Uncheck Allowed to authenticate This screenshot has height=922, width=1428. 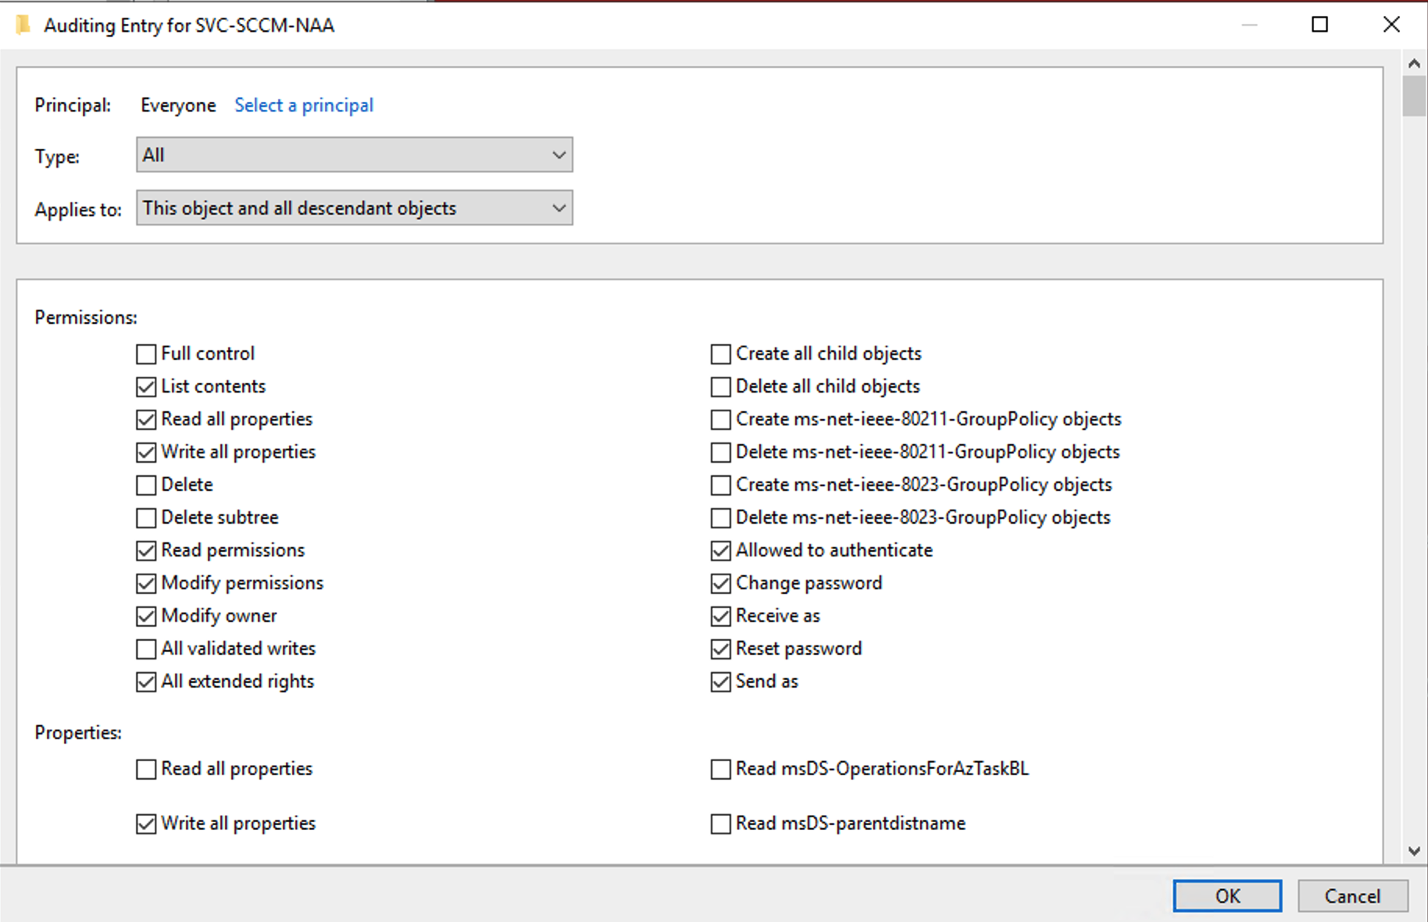[720, 550]
